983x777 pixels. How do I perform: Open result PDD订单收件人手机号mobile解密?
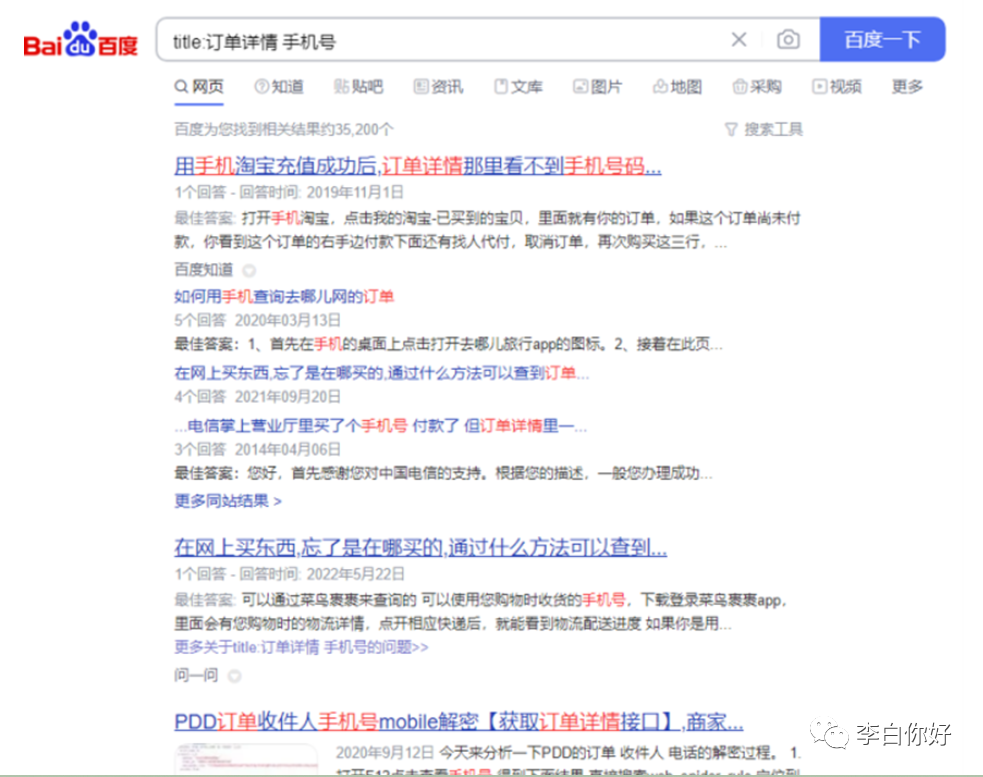pyautogui.click(x=459, y=722)
